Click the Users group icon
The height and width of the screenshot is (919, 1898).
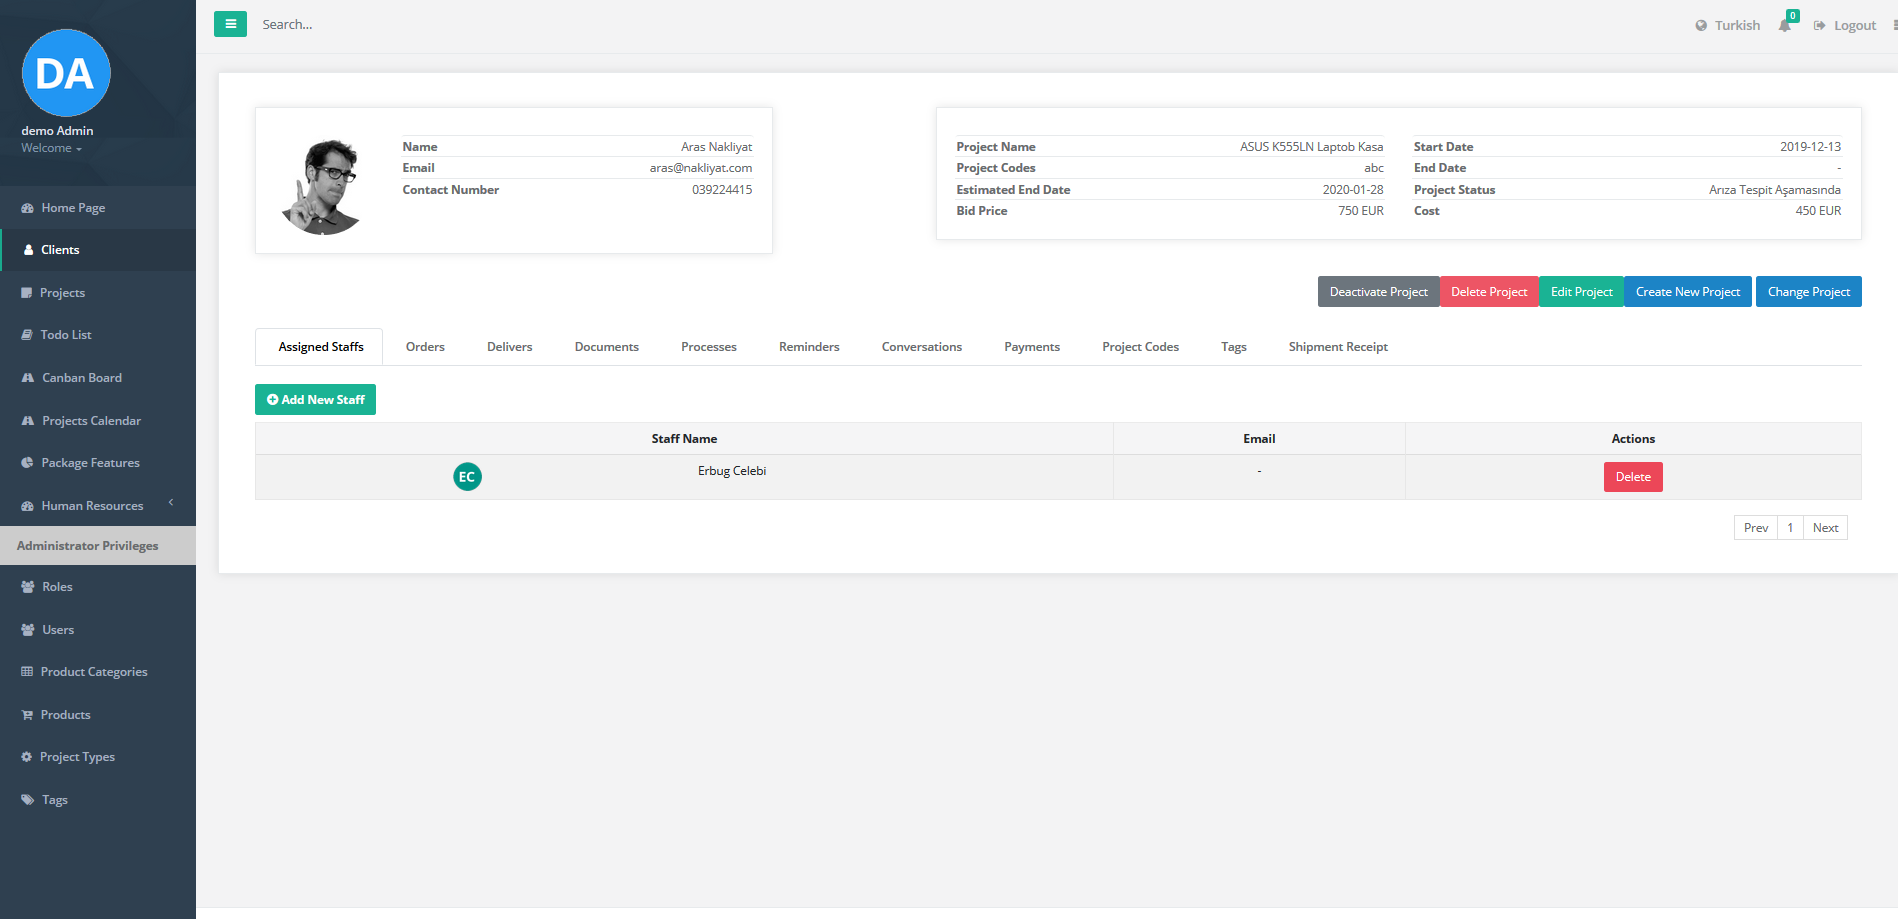point(28,630)
